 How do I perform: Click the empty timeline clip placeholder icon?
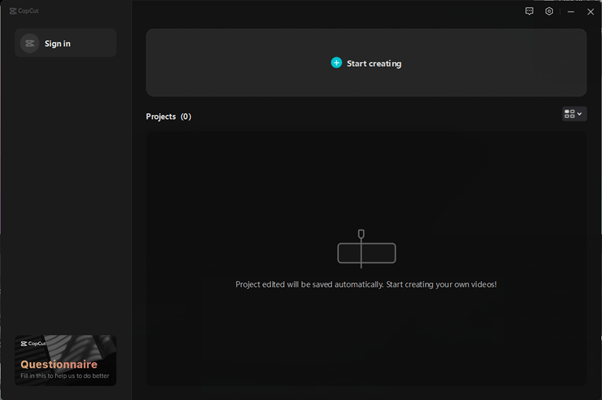[x=366, y=249]
